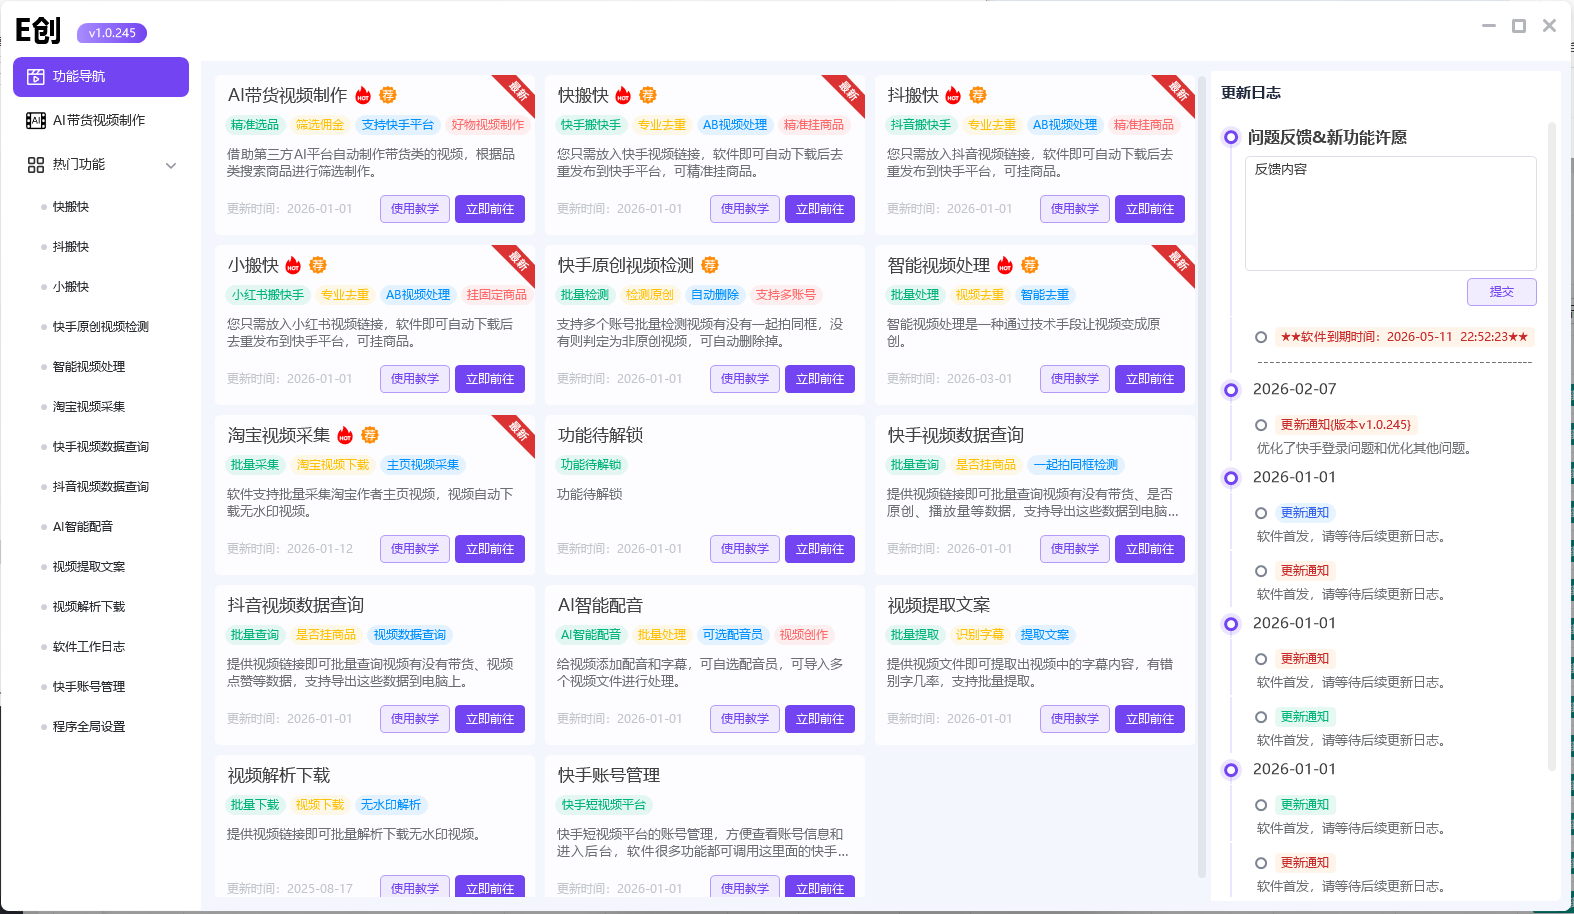Click 立即前往 on AI智能配音 card
Viewport: 1574px width, 914px height.
820,719
